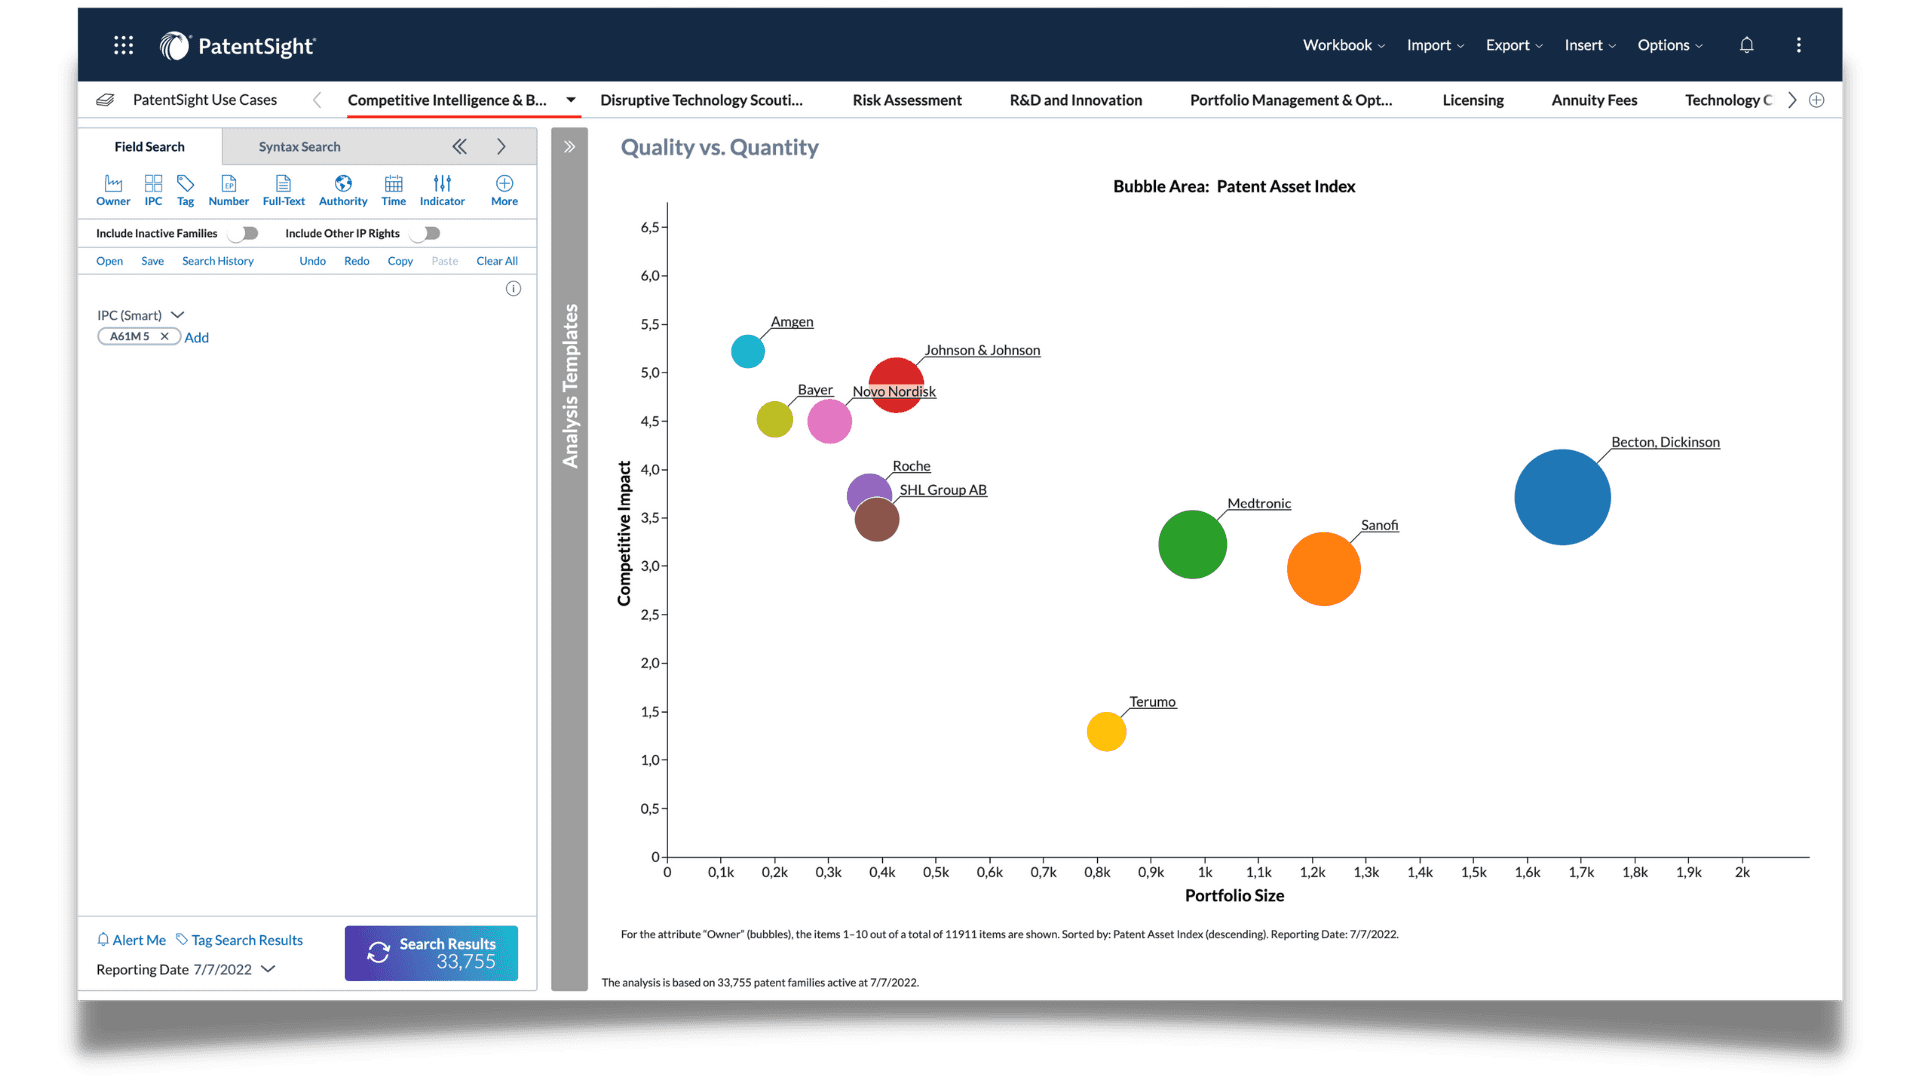Switch to Annuity Fees tab
This screenshot has height=1080, width=1920.
[1594, 100]
